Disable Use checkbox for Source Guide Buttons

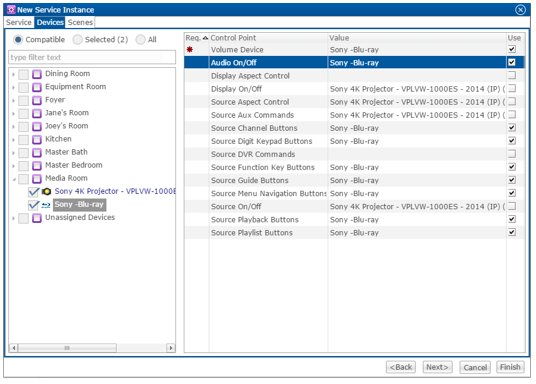[512, 180]
